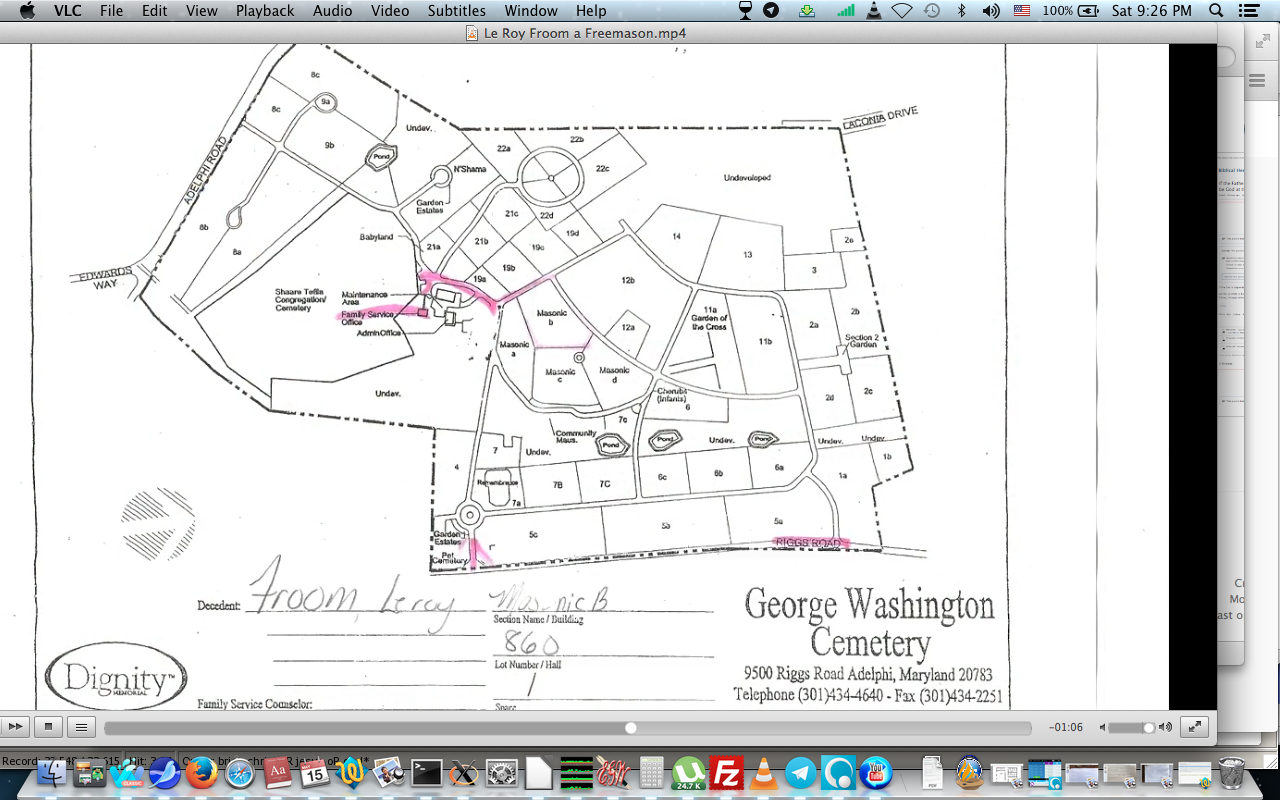Open Time Machine status menu
This screenshot has height=800, width=1280.
click(932, 11)
